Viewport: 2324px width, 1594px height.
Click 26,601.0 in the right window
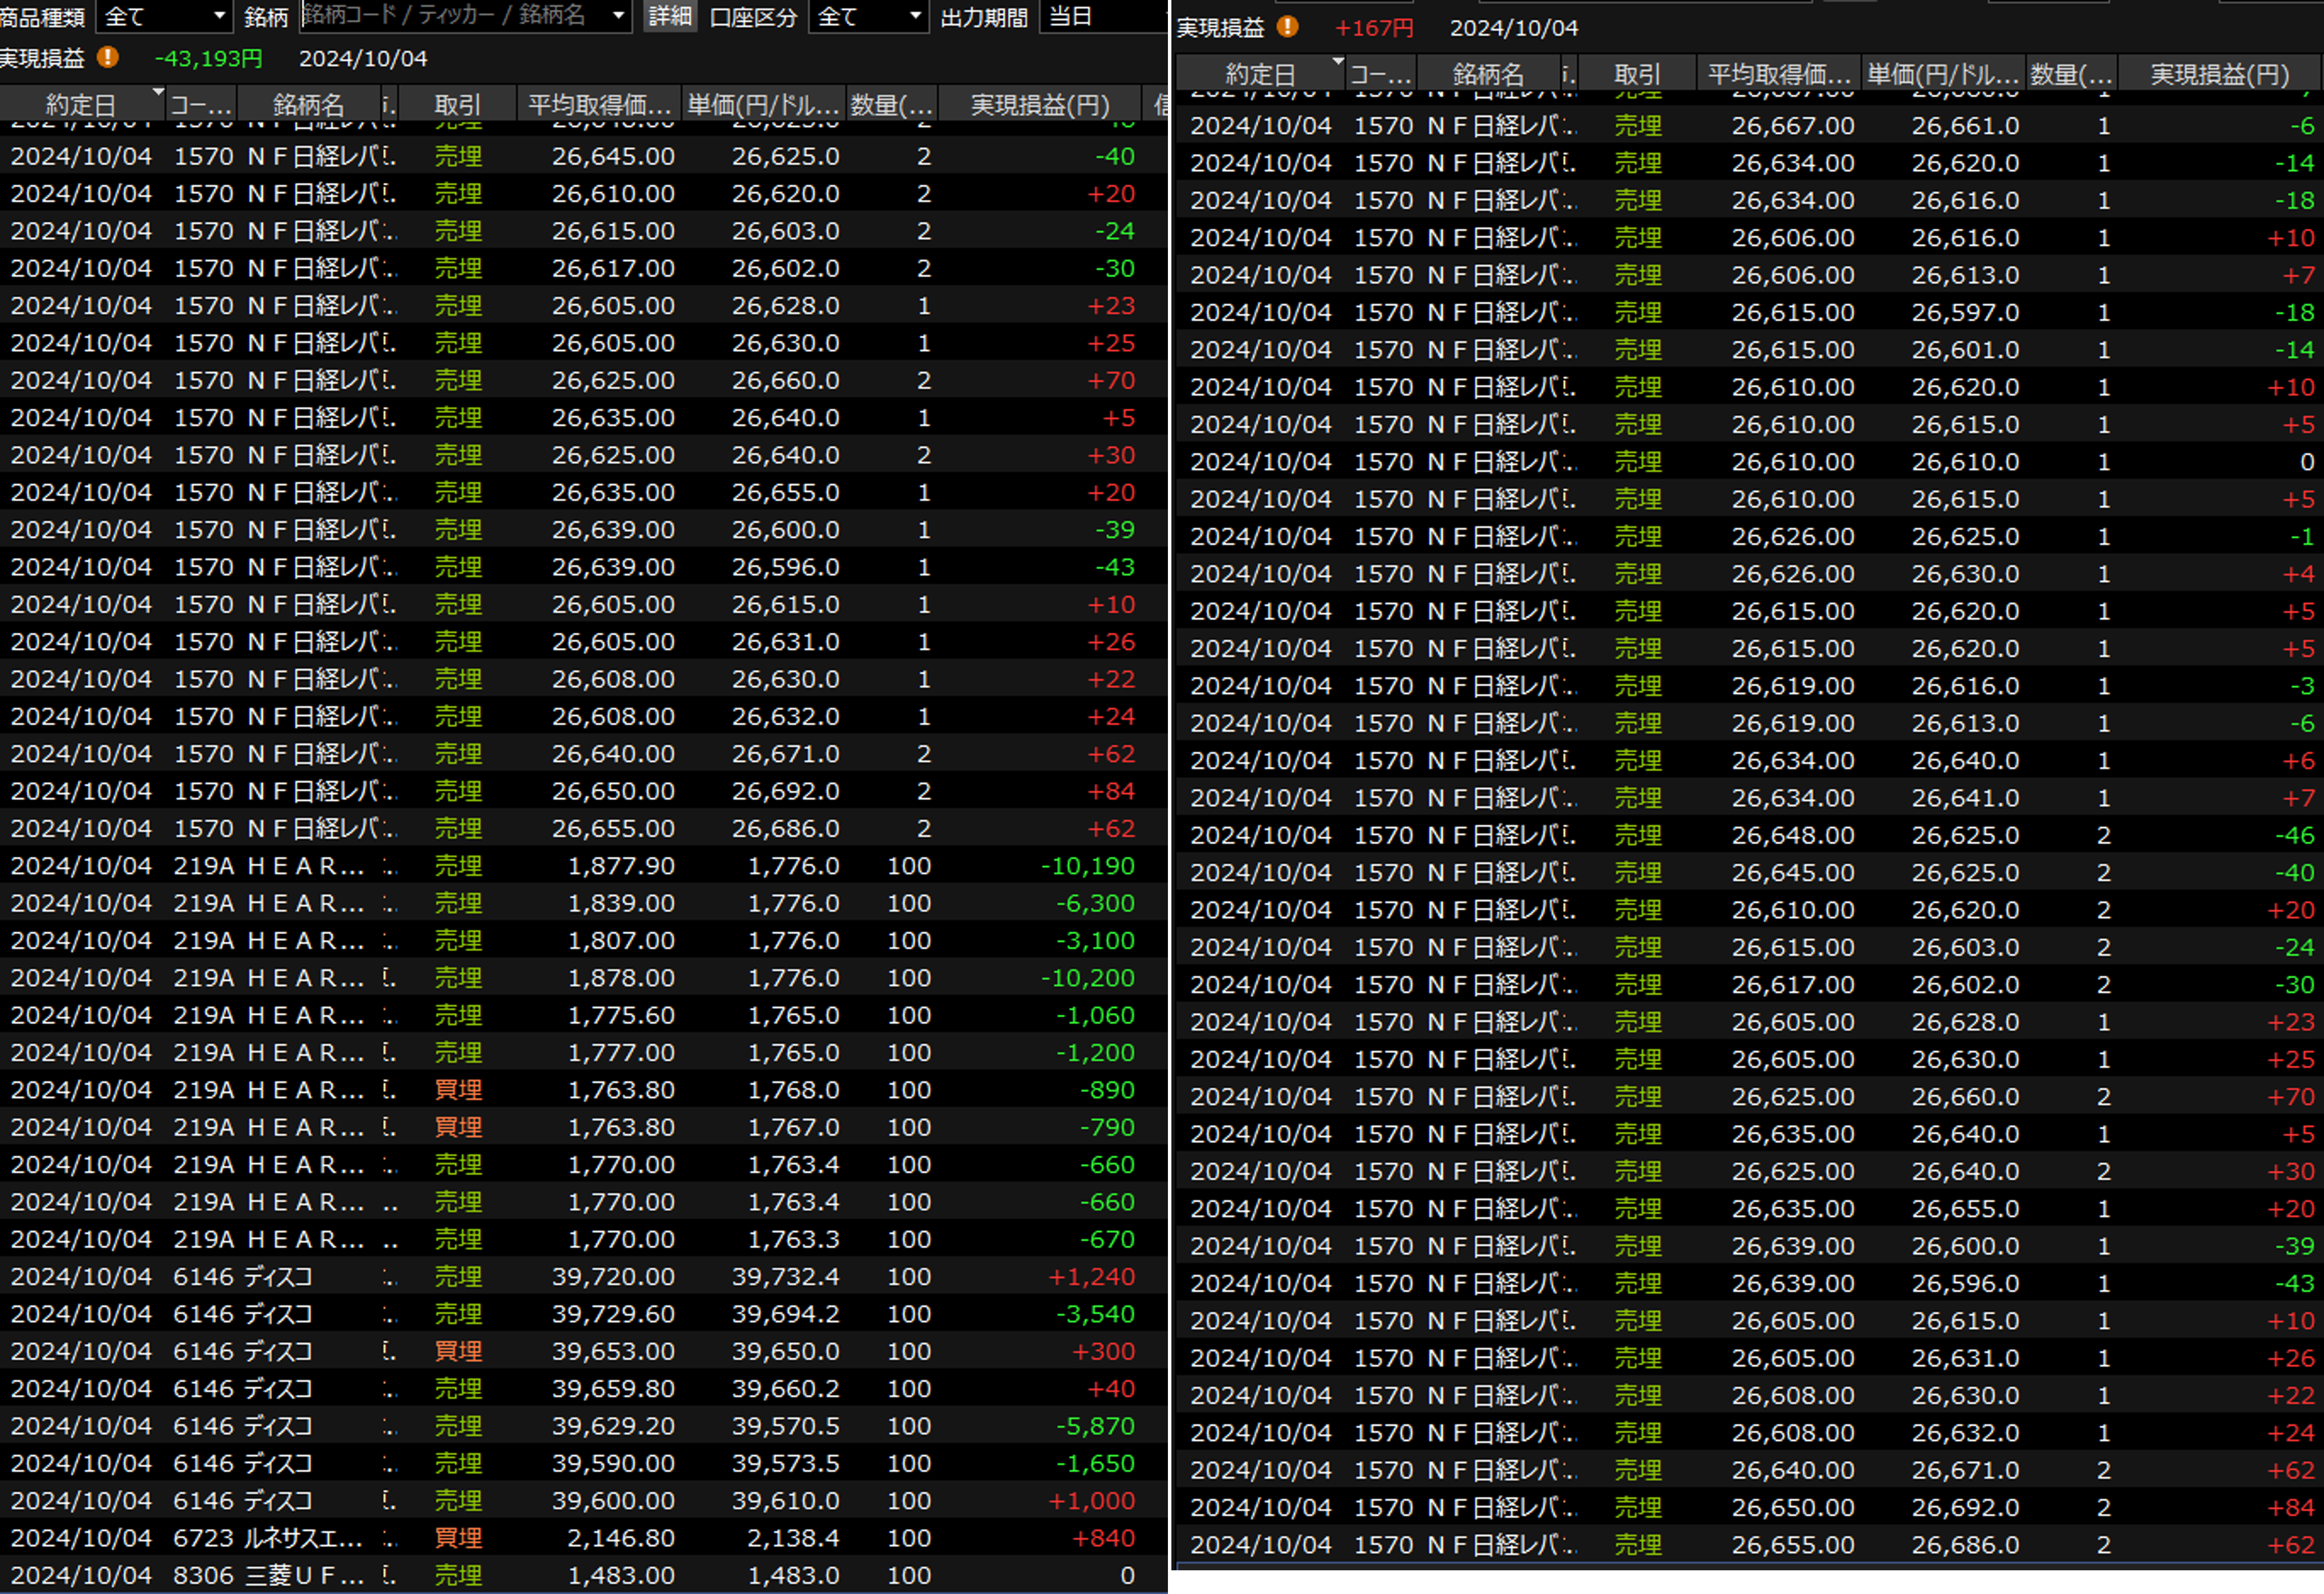click(x=1965, y=349)
